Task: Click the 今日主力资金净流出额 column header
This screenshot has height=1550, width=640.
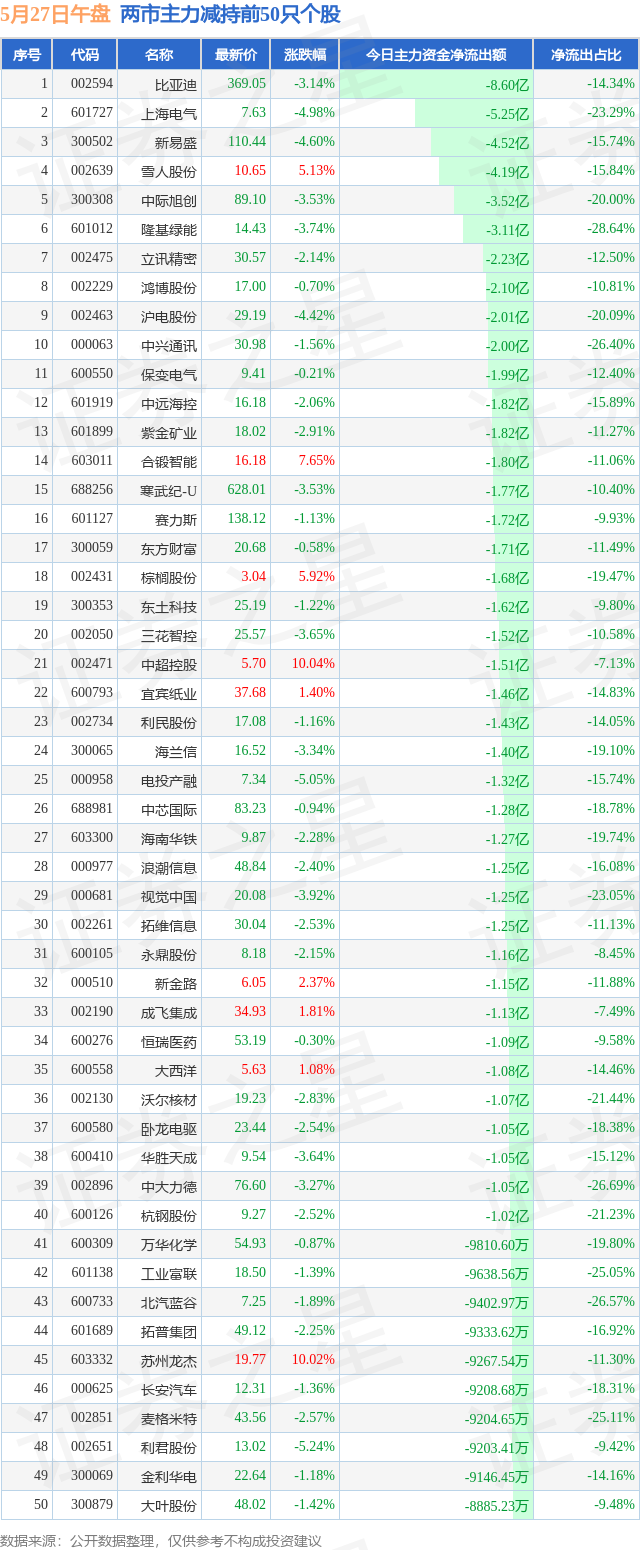Action: (436, 55)
